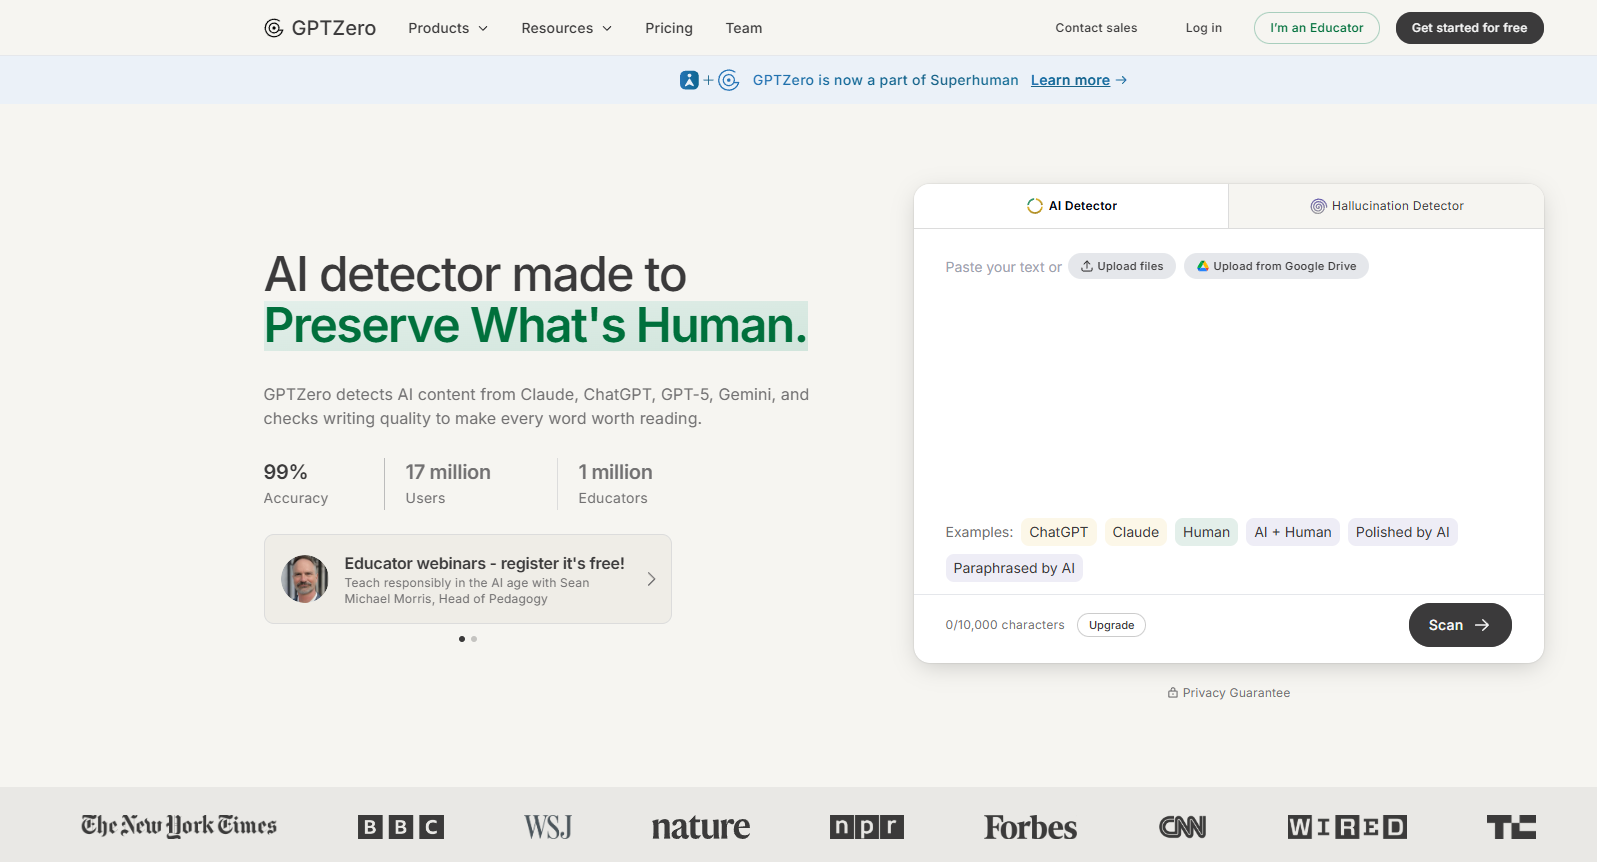The height and width of the screenshot is (862, 1597).
Task: Open the Educator webinars card chevron
Action: click(651, 579)
